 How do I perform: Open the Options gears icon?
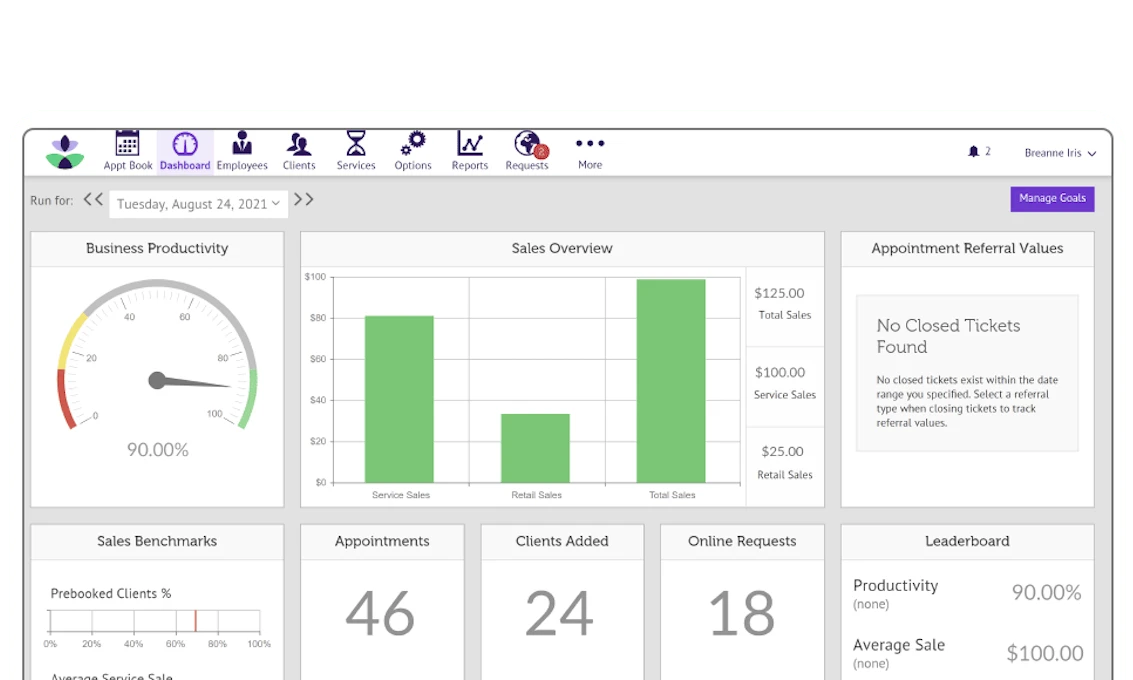[x=412, y=145]
